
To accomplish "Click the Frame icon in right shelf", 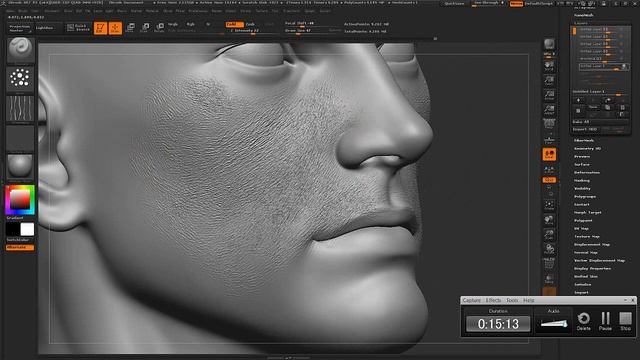I will click(549, 205).
